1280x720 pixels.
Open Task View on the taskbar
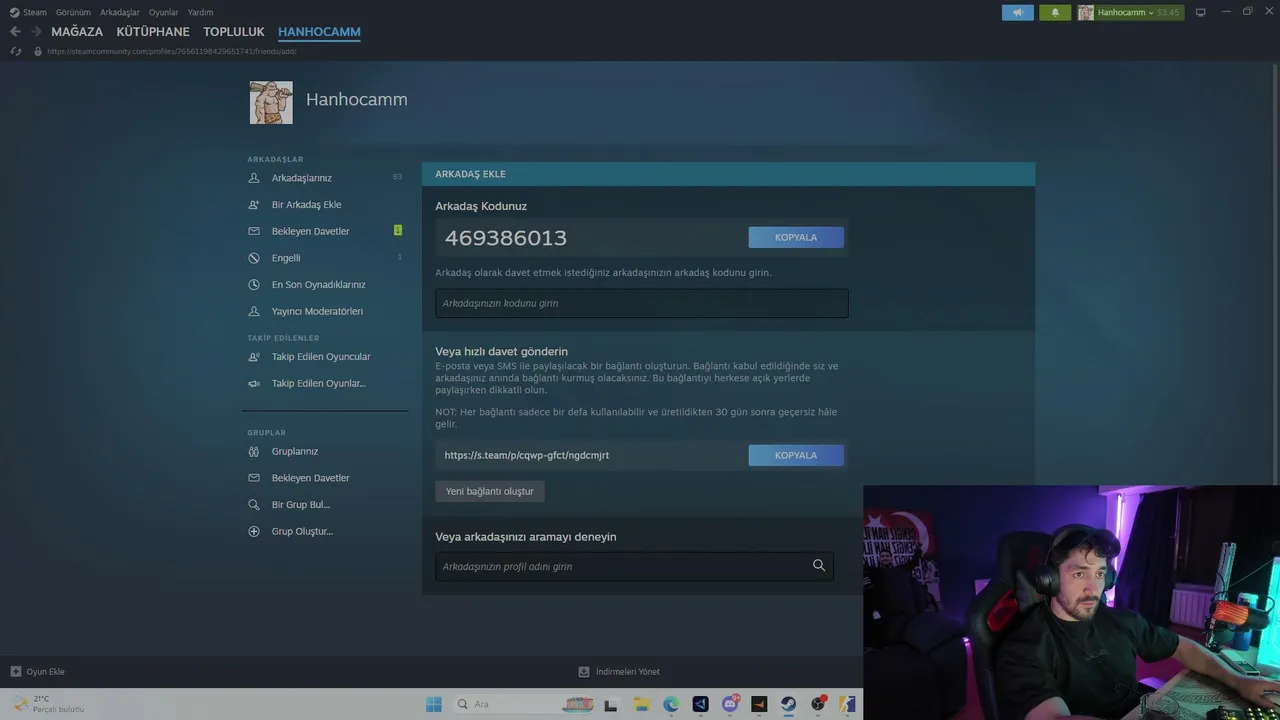[610, 704]
